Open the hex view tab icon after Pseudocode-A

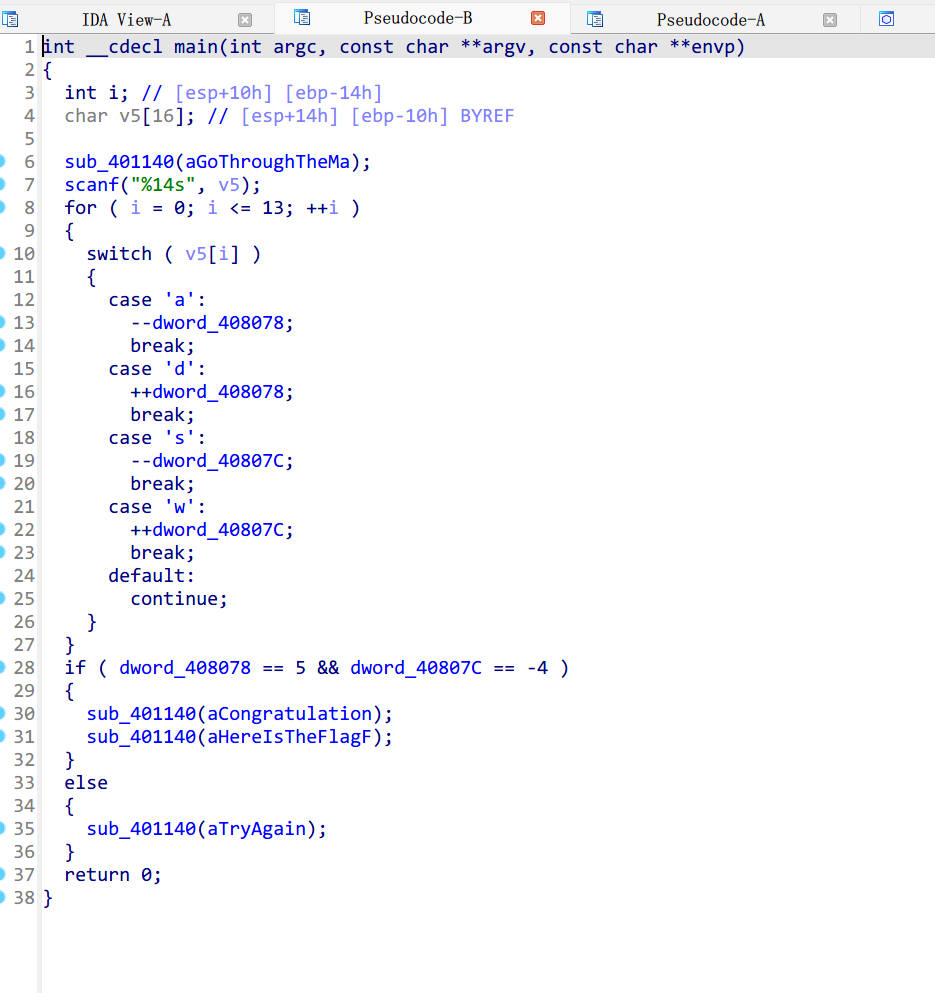(887, 19)
